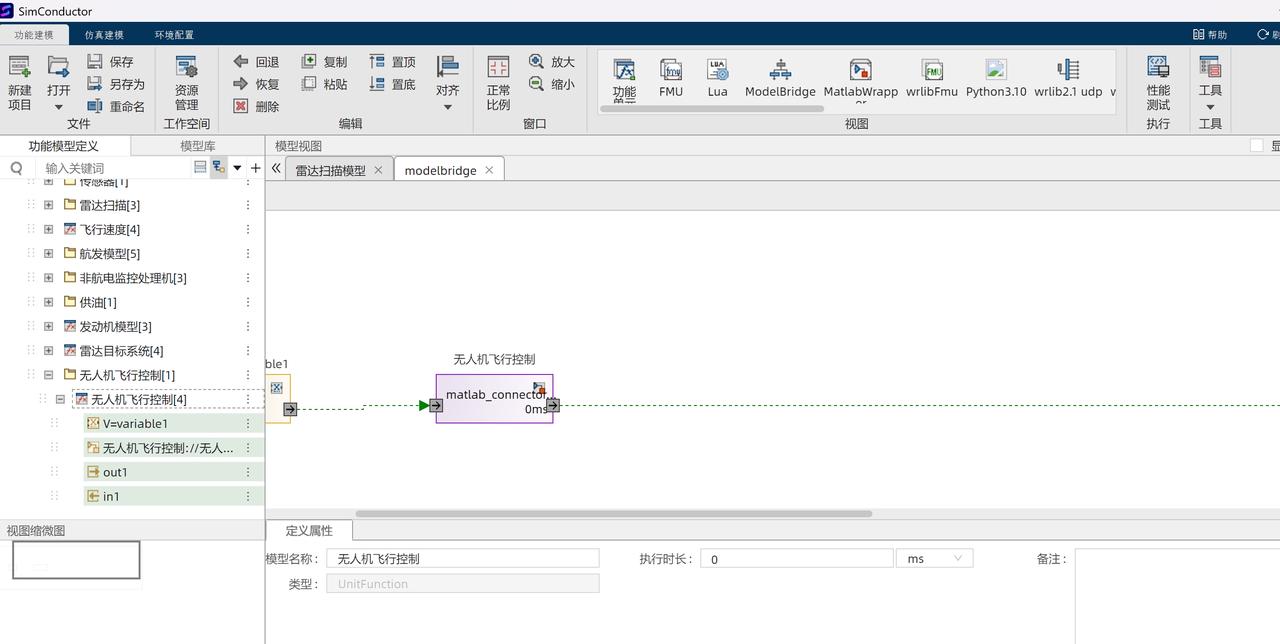The width and height of the screenshot is (1280, 644).
Task: Click the FMU model icon
Action: point(671,70)
